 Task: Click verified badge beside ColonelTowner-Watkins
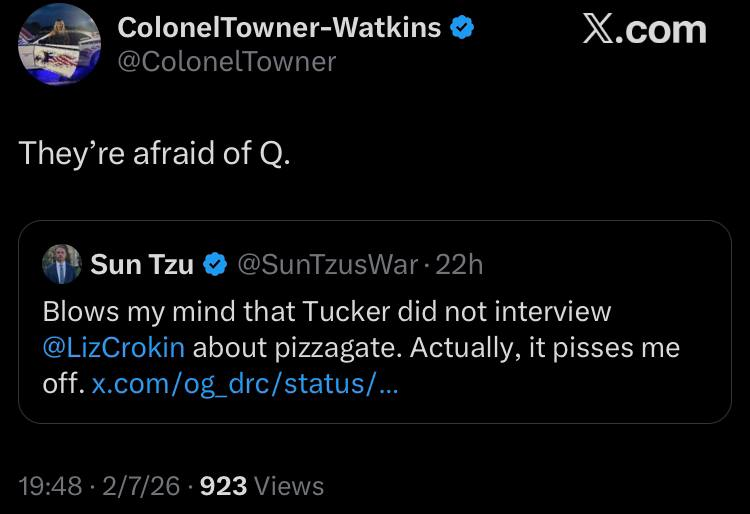click(461, 28)
